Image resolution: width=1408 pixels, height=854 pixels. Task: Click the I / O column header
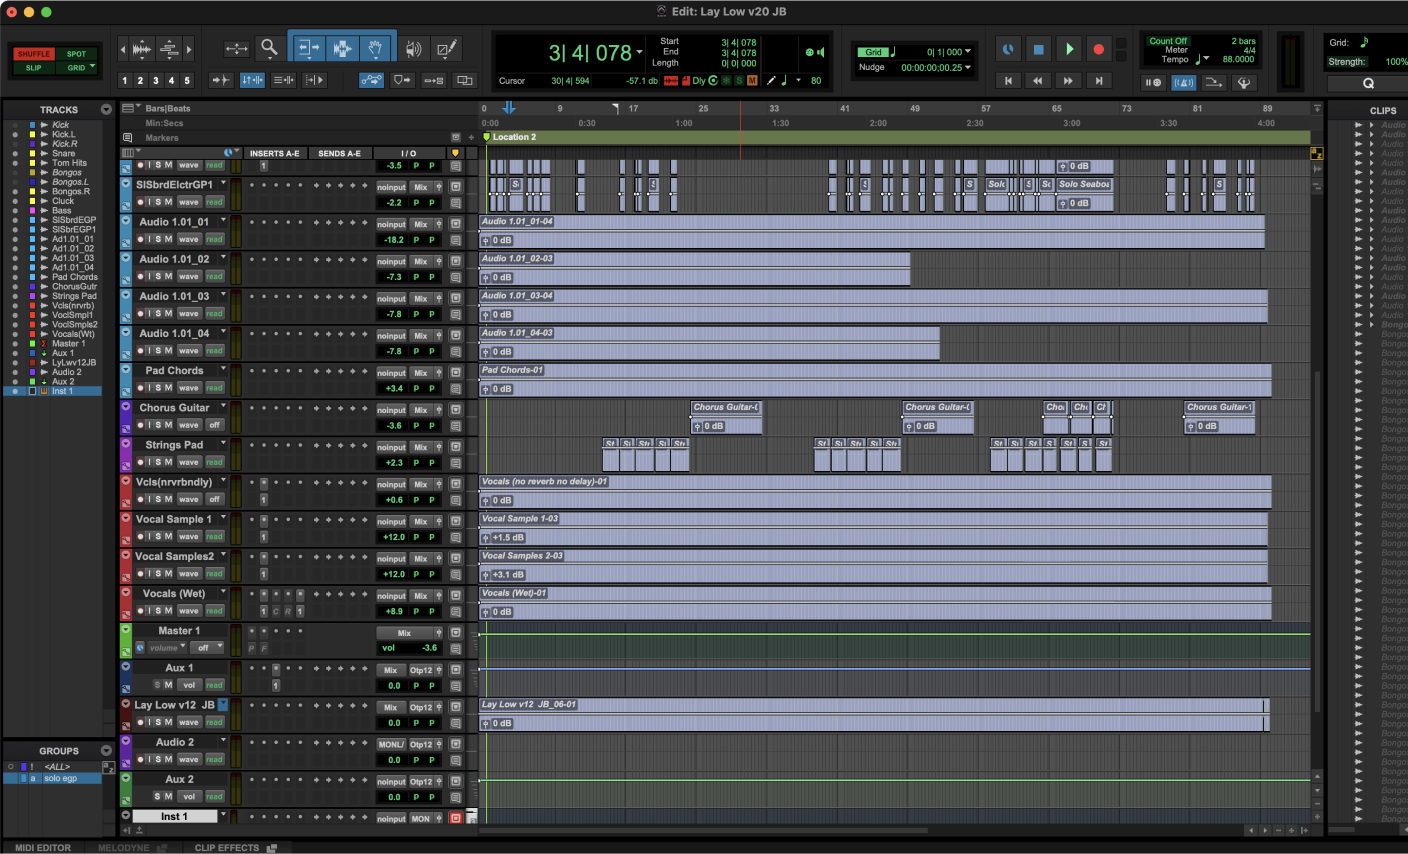[x=408, y=153]
